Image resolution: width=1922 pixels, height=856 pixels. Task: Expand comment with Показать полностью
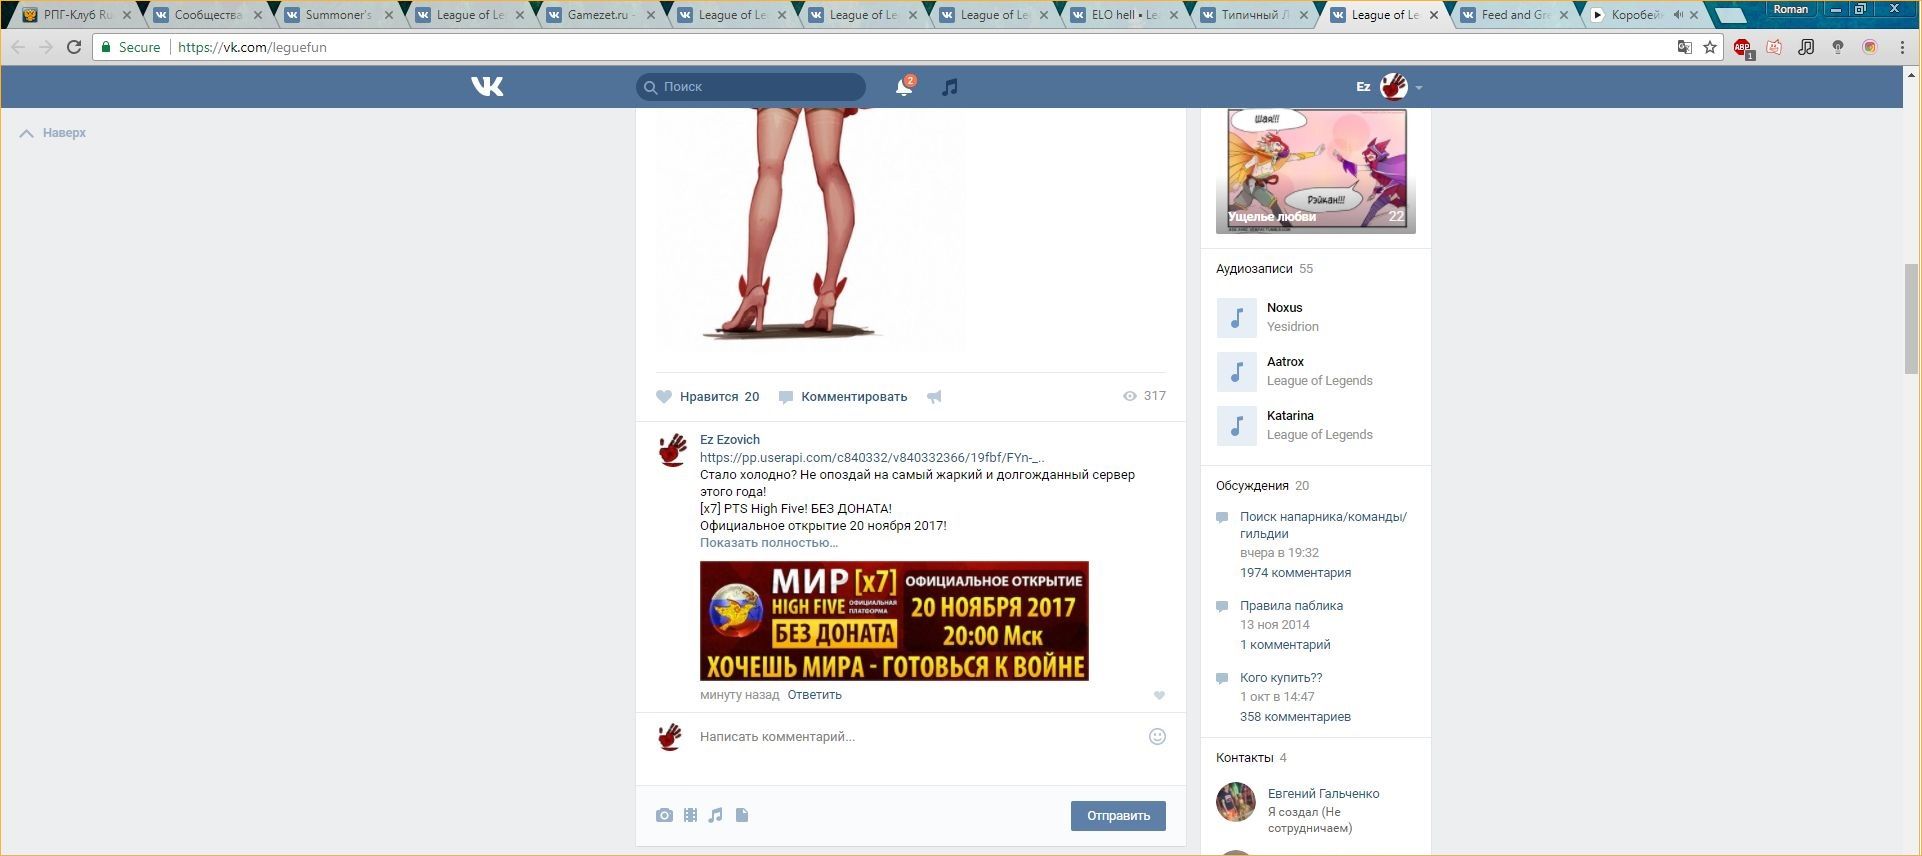pyautogui.click(x=768, y=543)
